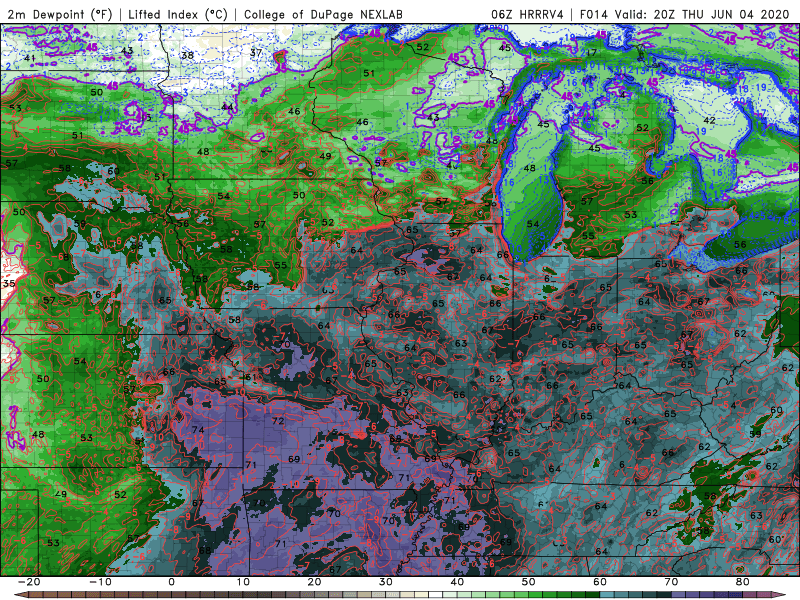Click the 42 dewpoint value on the map
Image resolution: width=800 pixels, height=600 pixels.
pos(709,120)
